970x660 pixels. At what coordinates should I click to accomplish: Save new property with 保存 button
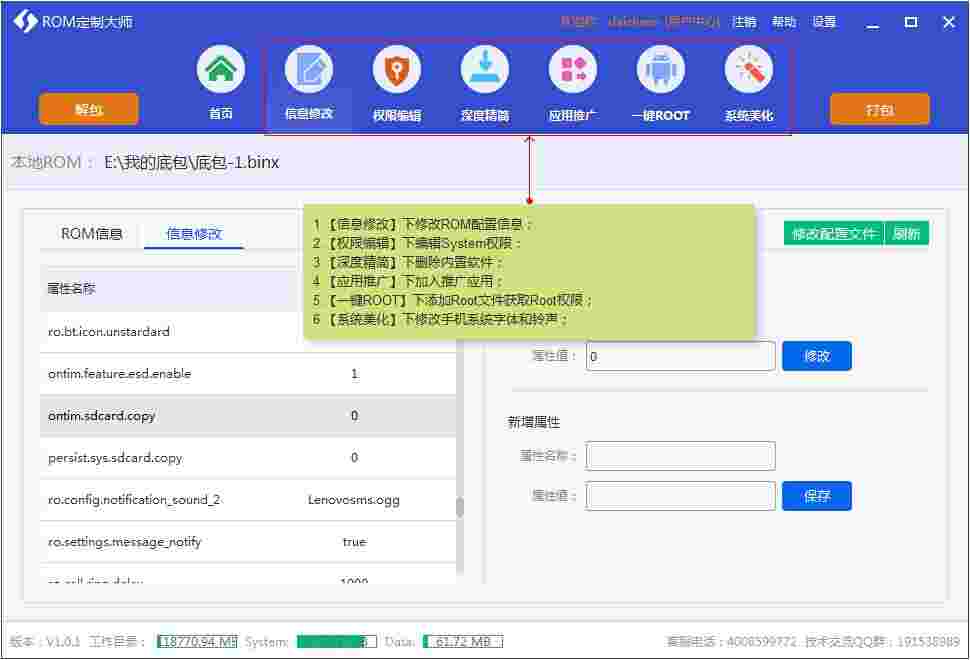click(x=817, y=495)
